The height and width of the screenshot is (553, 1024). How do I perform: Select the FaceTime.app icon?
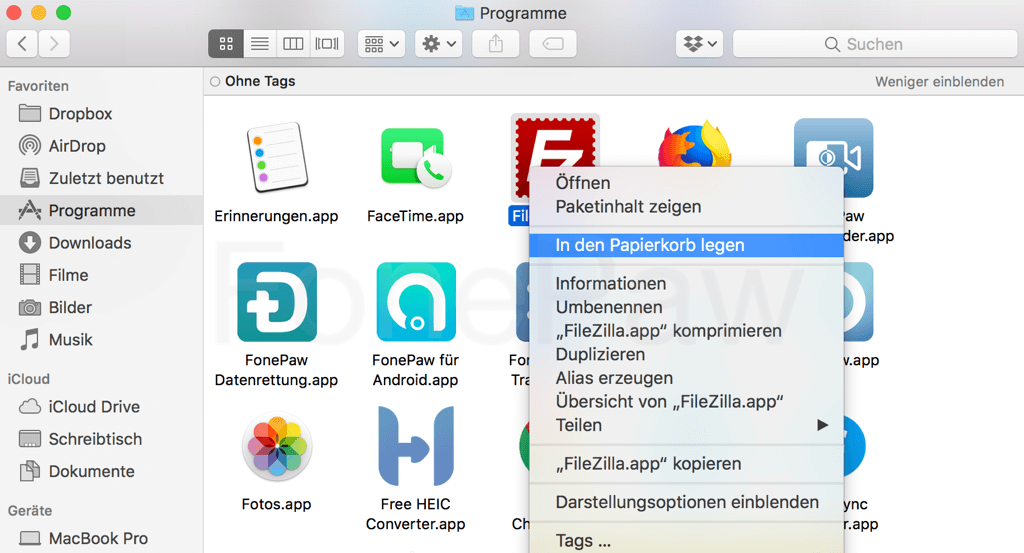click(415, 157)
